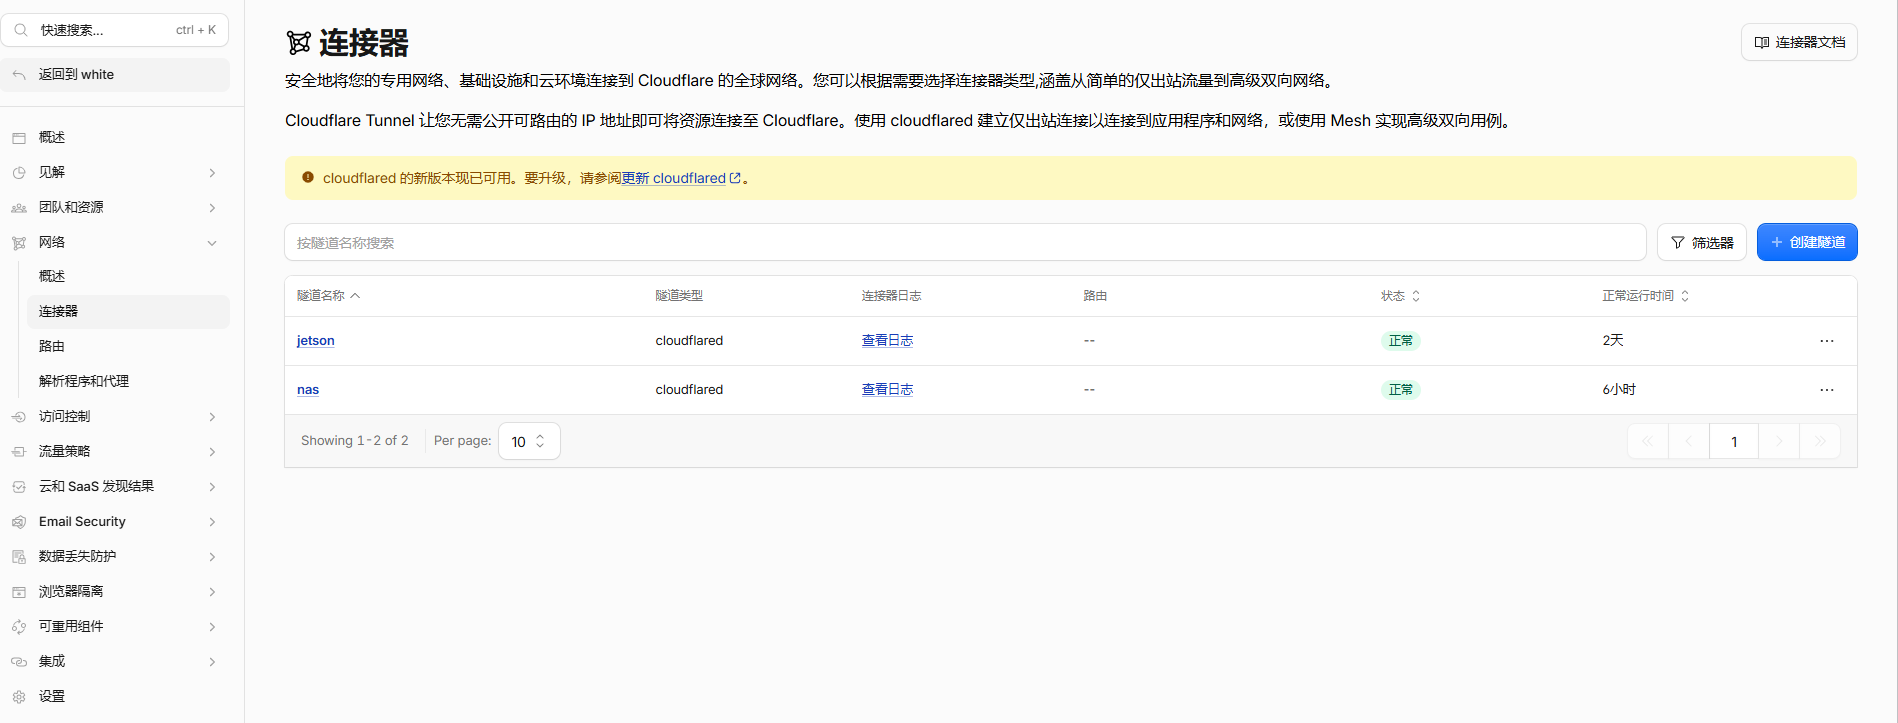Go to the last page of results
This screenshot has width=1898, height=723.
click(1820, 441)
